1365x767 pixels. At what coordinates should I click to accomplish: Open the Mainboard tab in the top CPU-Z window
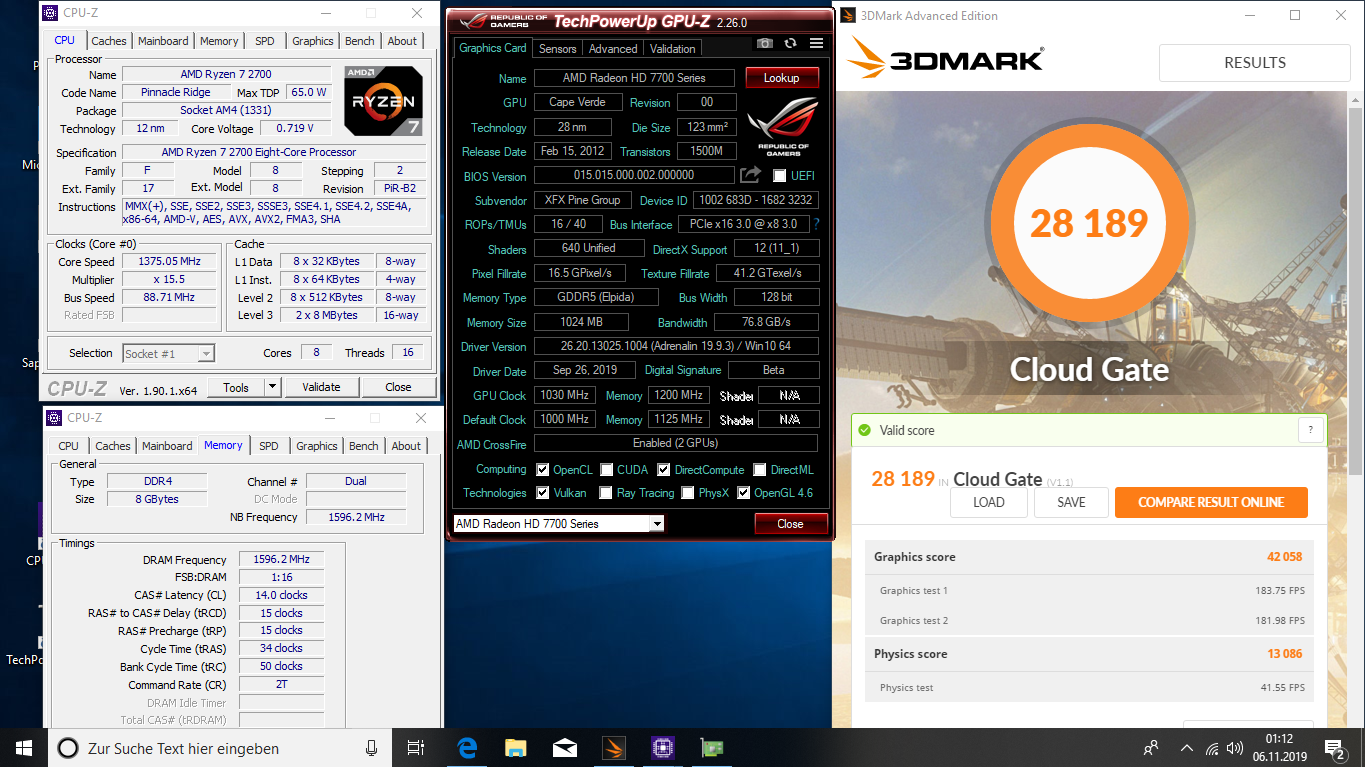pyautogui.click(x=163, y=41)
